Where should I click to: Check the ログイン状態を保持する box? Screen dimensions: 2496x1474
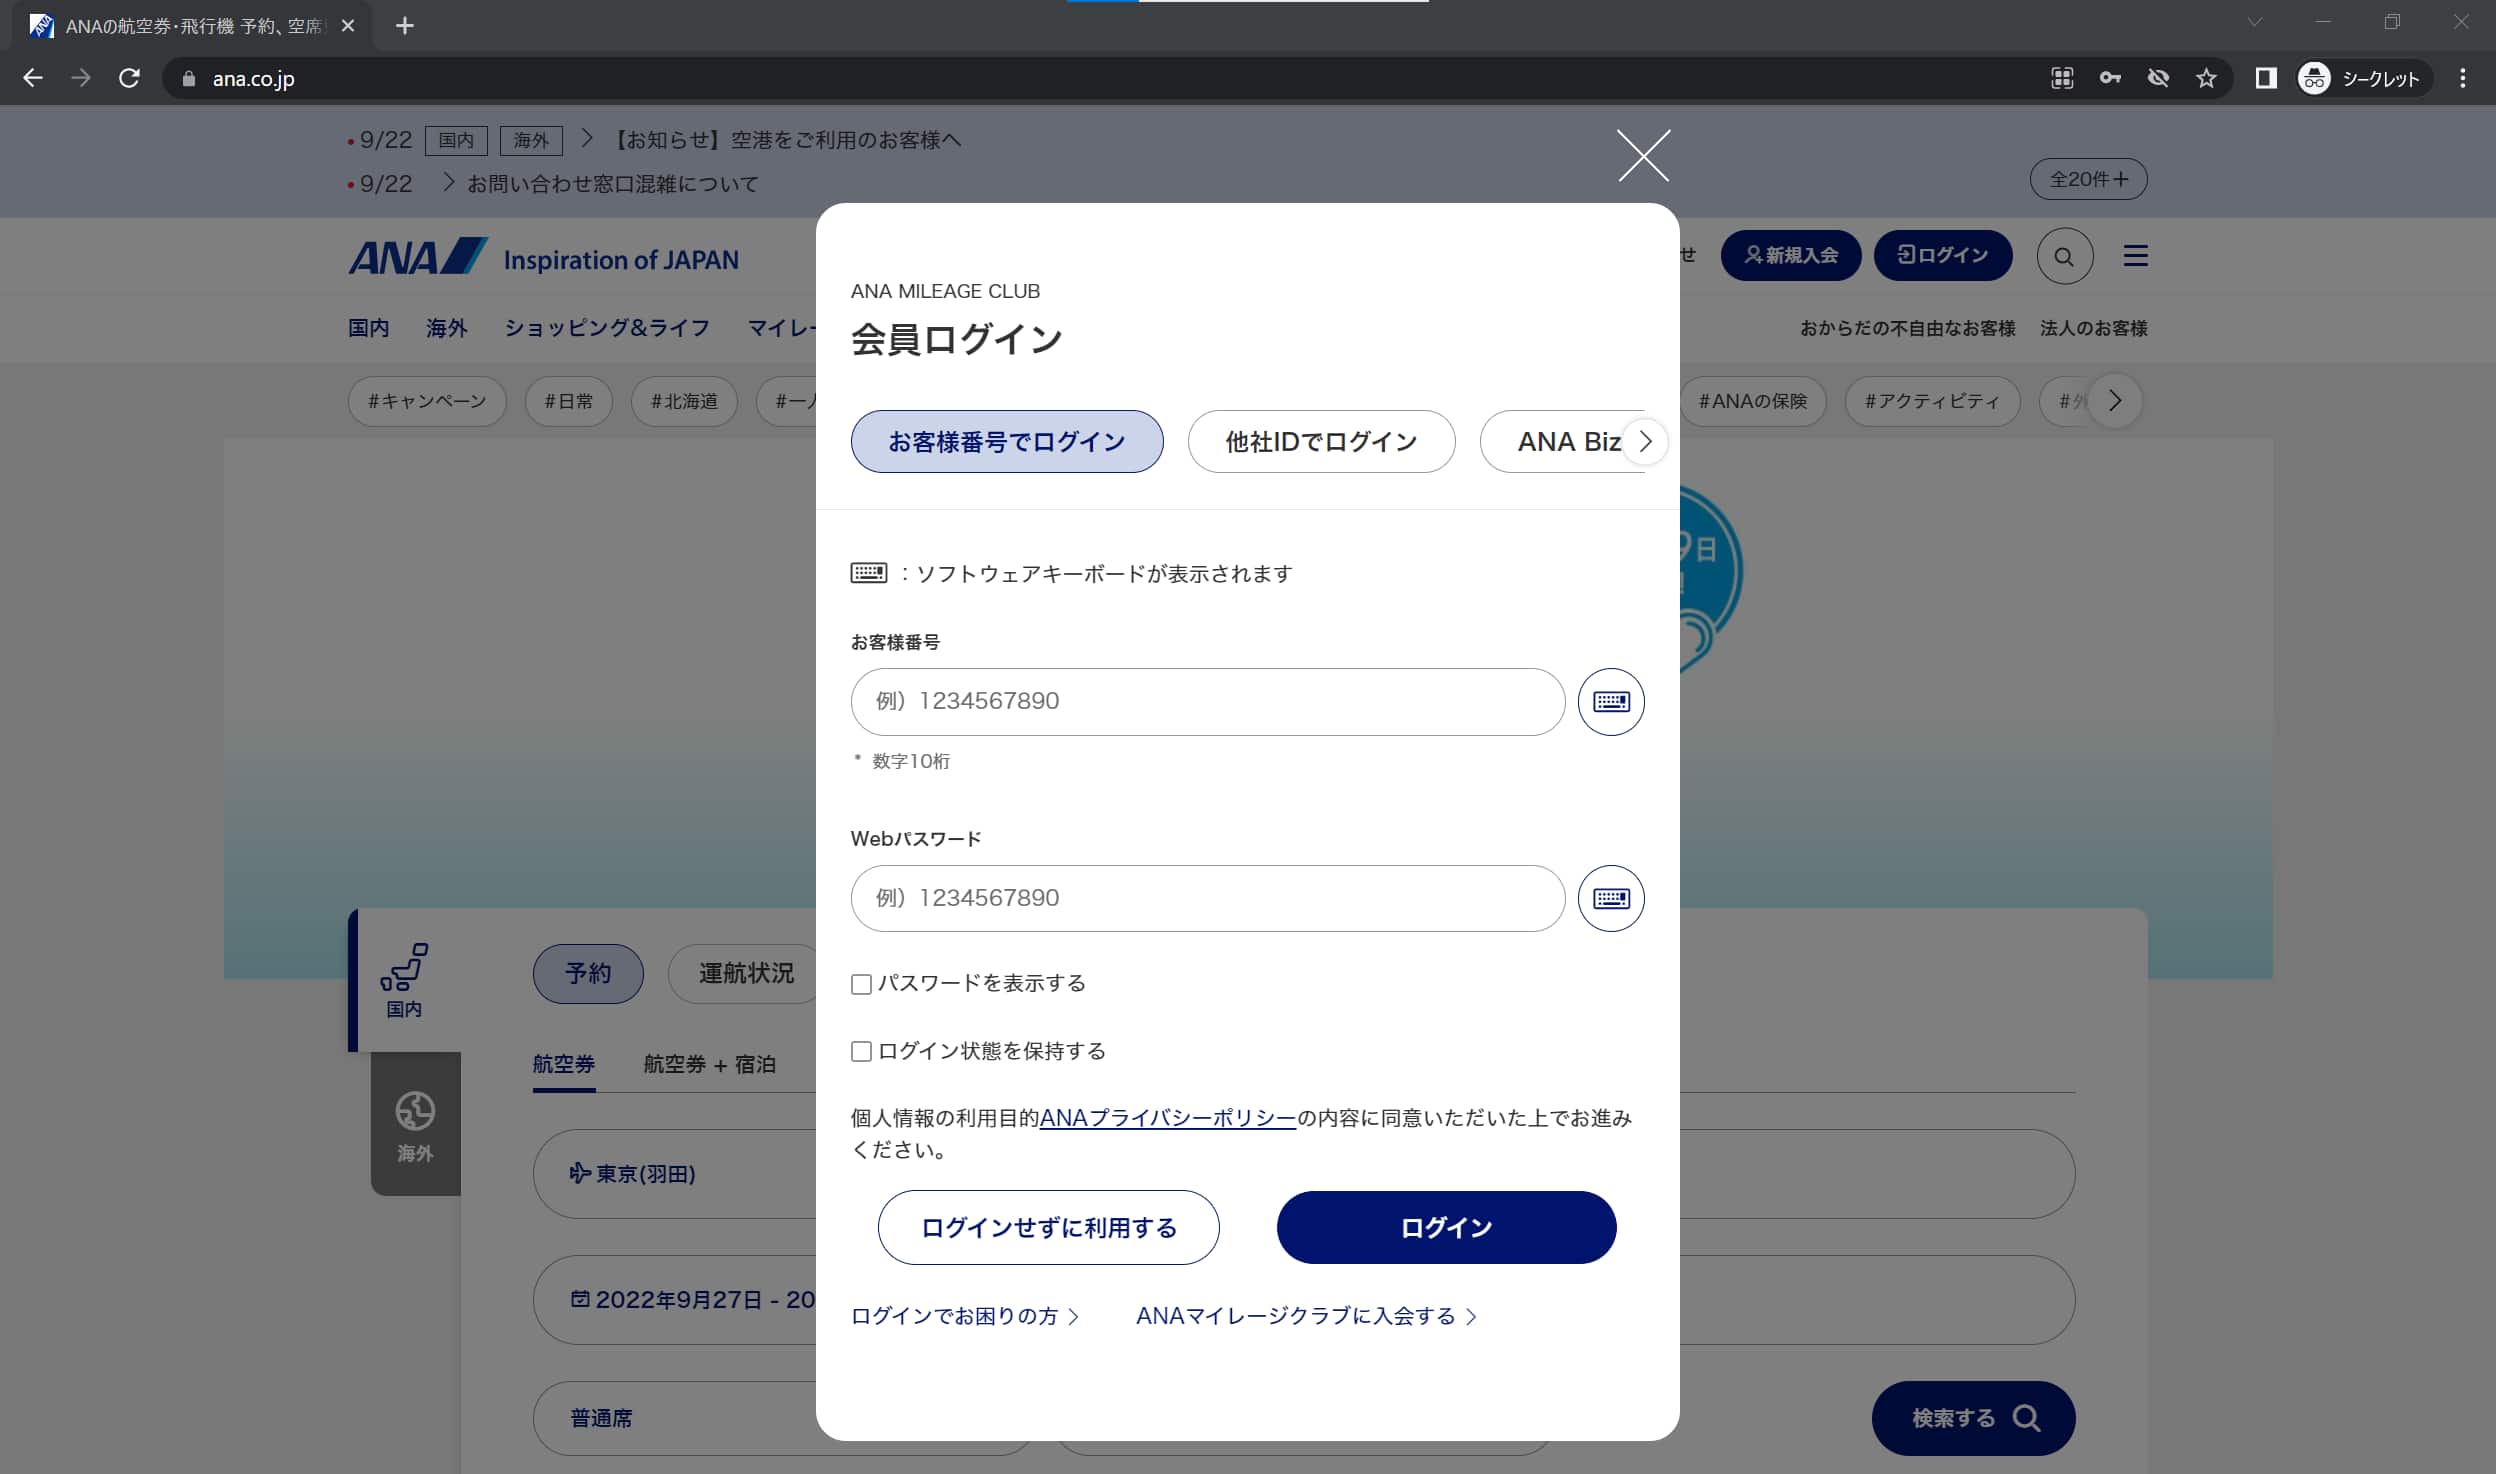(861, 1051)
